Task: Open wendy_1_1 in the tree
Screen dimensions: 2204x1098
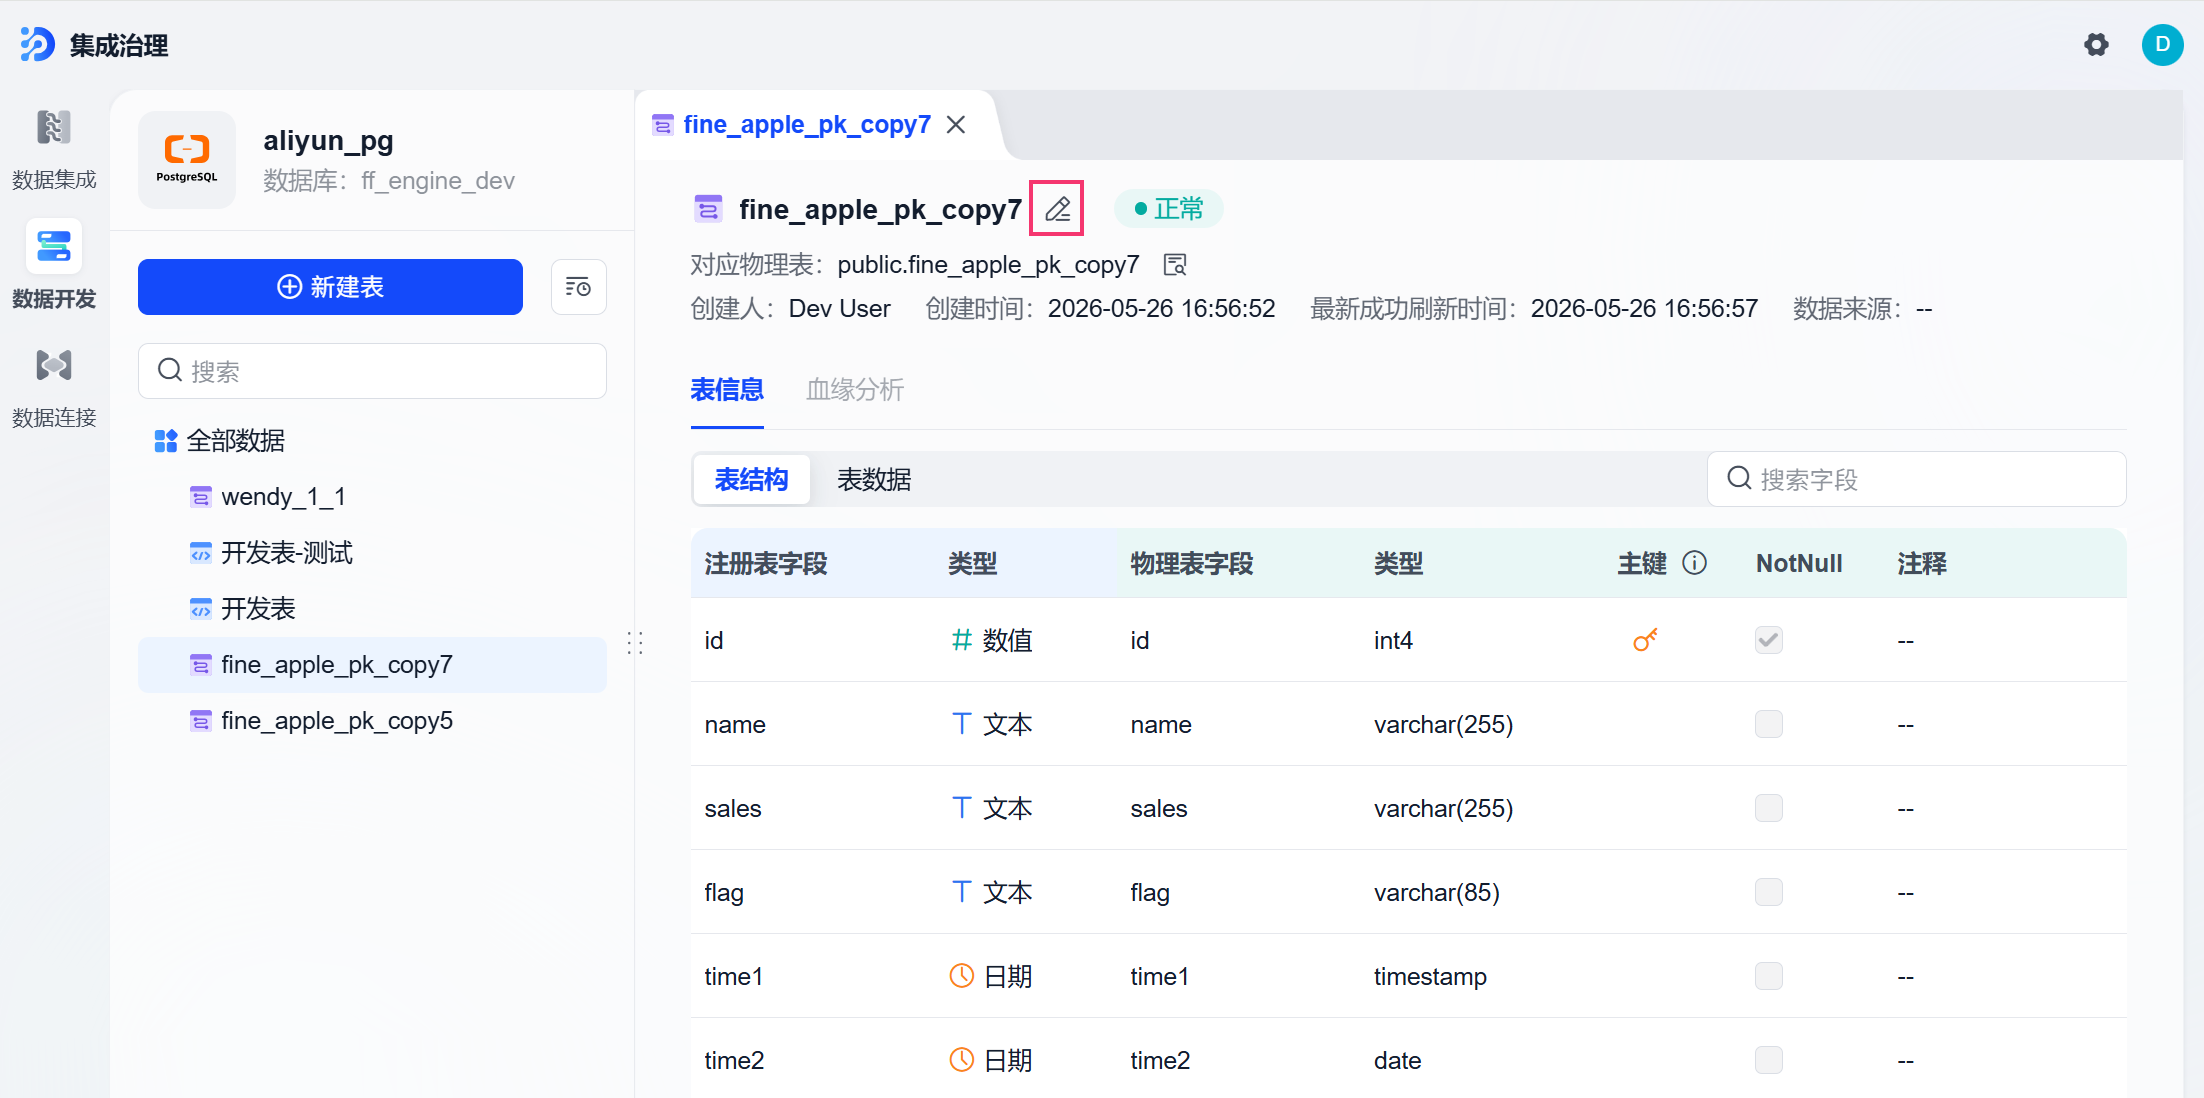Action: tap(372, 497)
